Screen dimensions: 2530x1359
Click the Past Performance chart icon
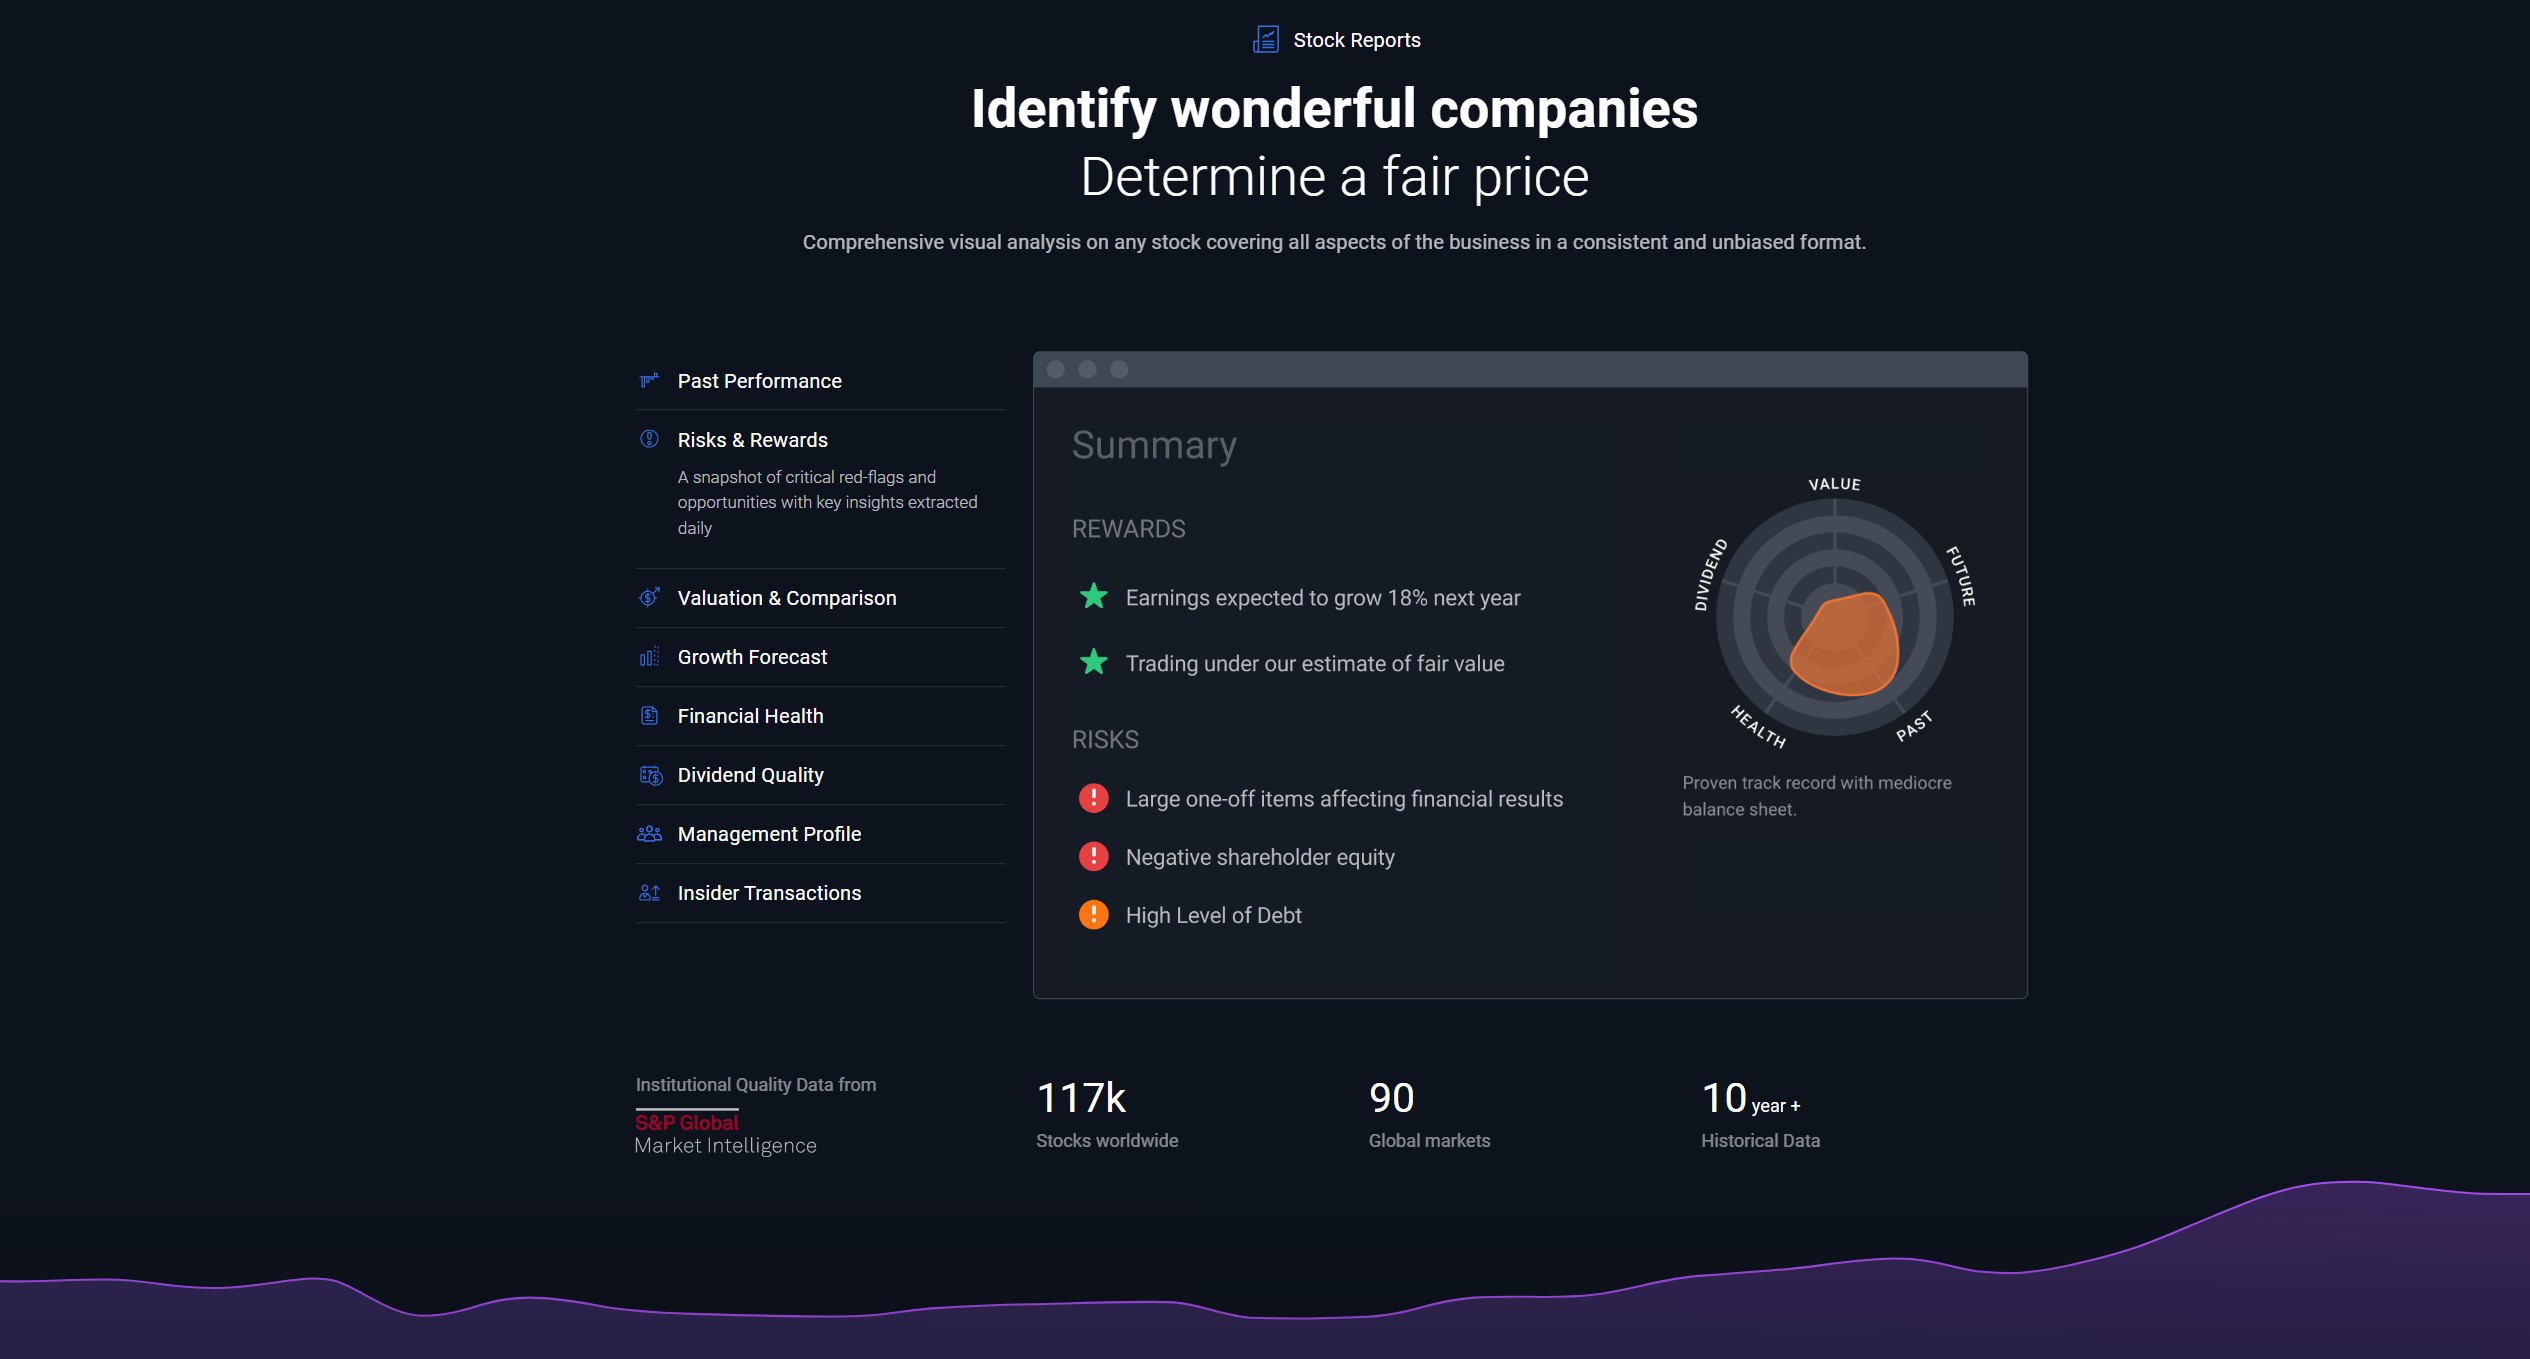click(649, 380)
